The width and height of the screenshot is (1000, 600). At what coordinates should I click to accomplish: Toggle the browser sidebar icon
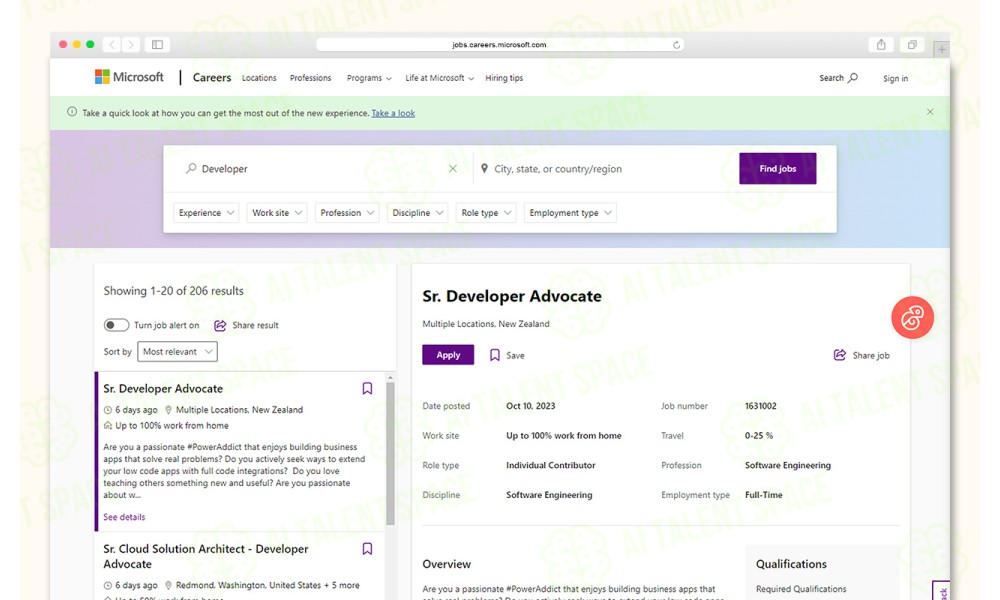point(157,45)
